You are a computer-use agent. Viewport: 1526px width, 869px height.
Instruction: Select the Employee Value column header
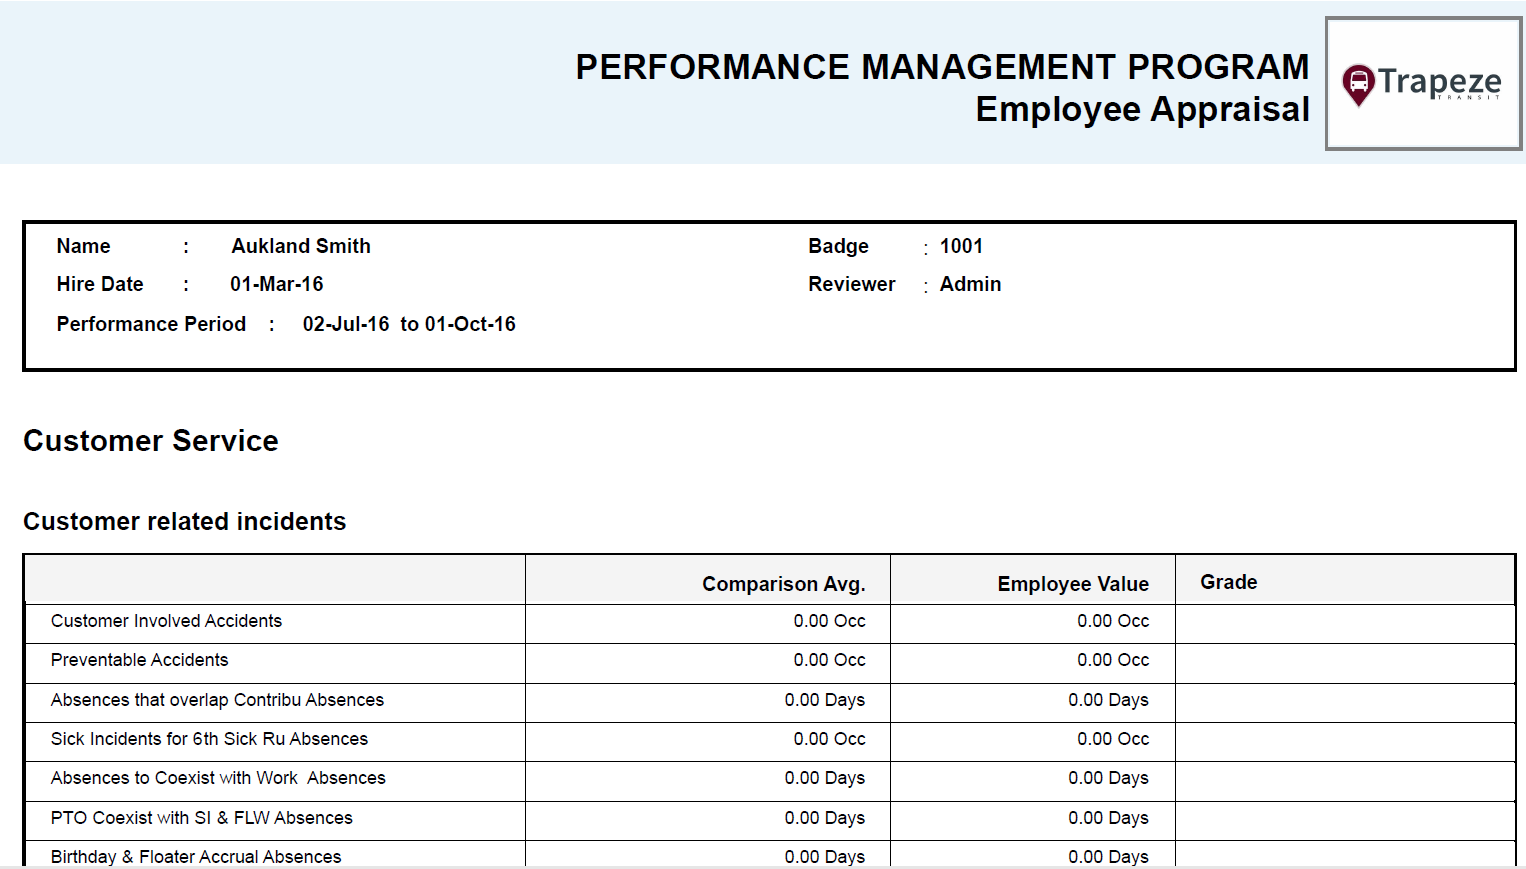(1072, 583)
